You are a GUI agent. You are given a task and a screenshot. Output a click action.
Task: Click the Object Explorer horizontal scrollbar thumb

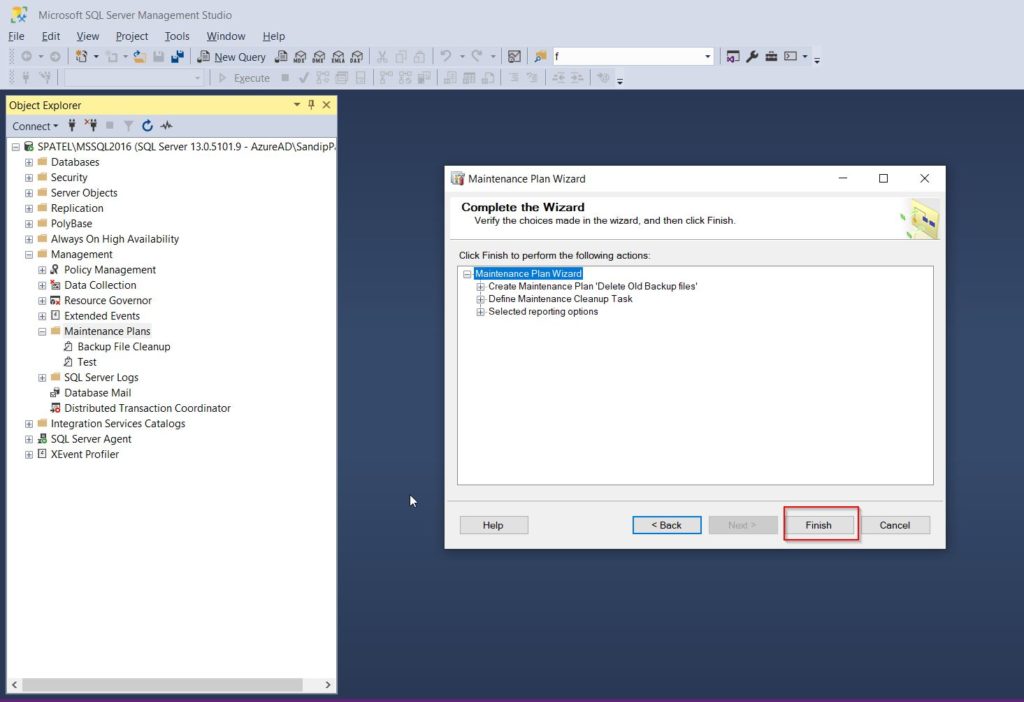[x=162, y=684]
